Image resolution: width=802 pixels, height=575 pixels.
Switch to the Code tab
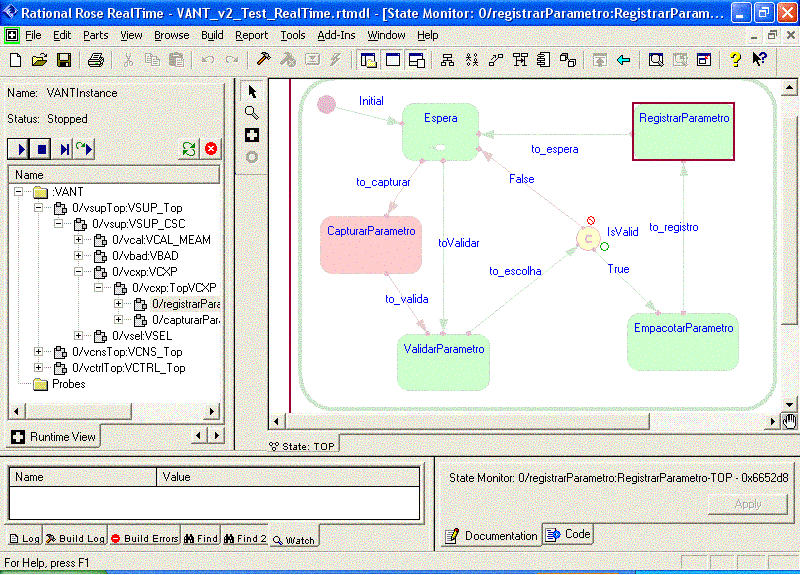[x=568, y=534]
